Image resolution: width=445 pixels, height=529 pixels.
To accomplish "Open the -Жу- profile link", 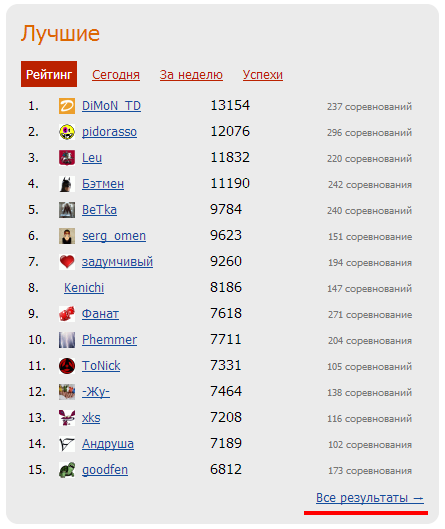I will (96, 392).
